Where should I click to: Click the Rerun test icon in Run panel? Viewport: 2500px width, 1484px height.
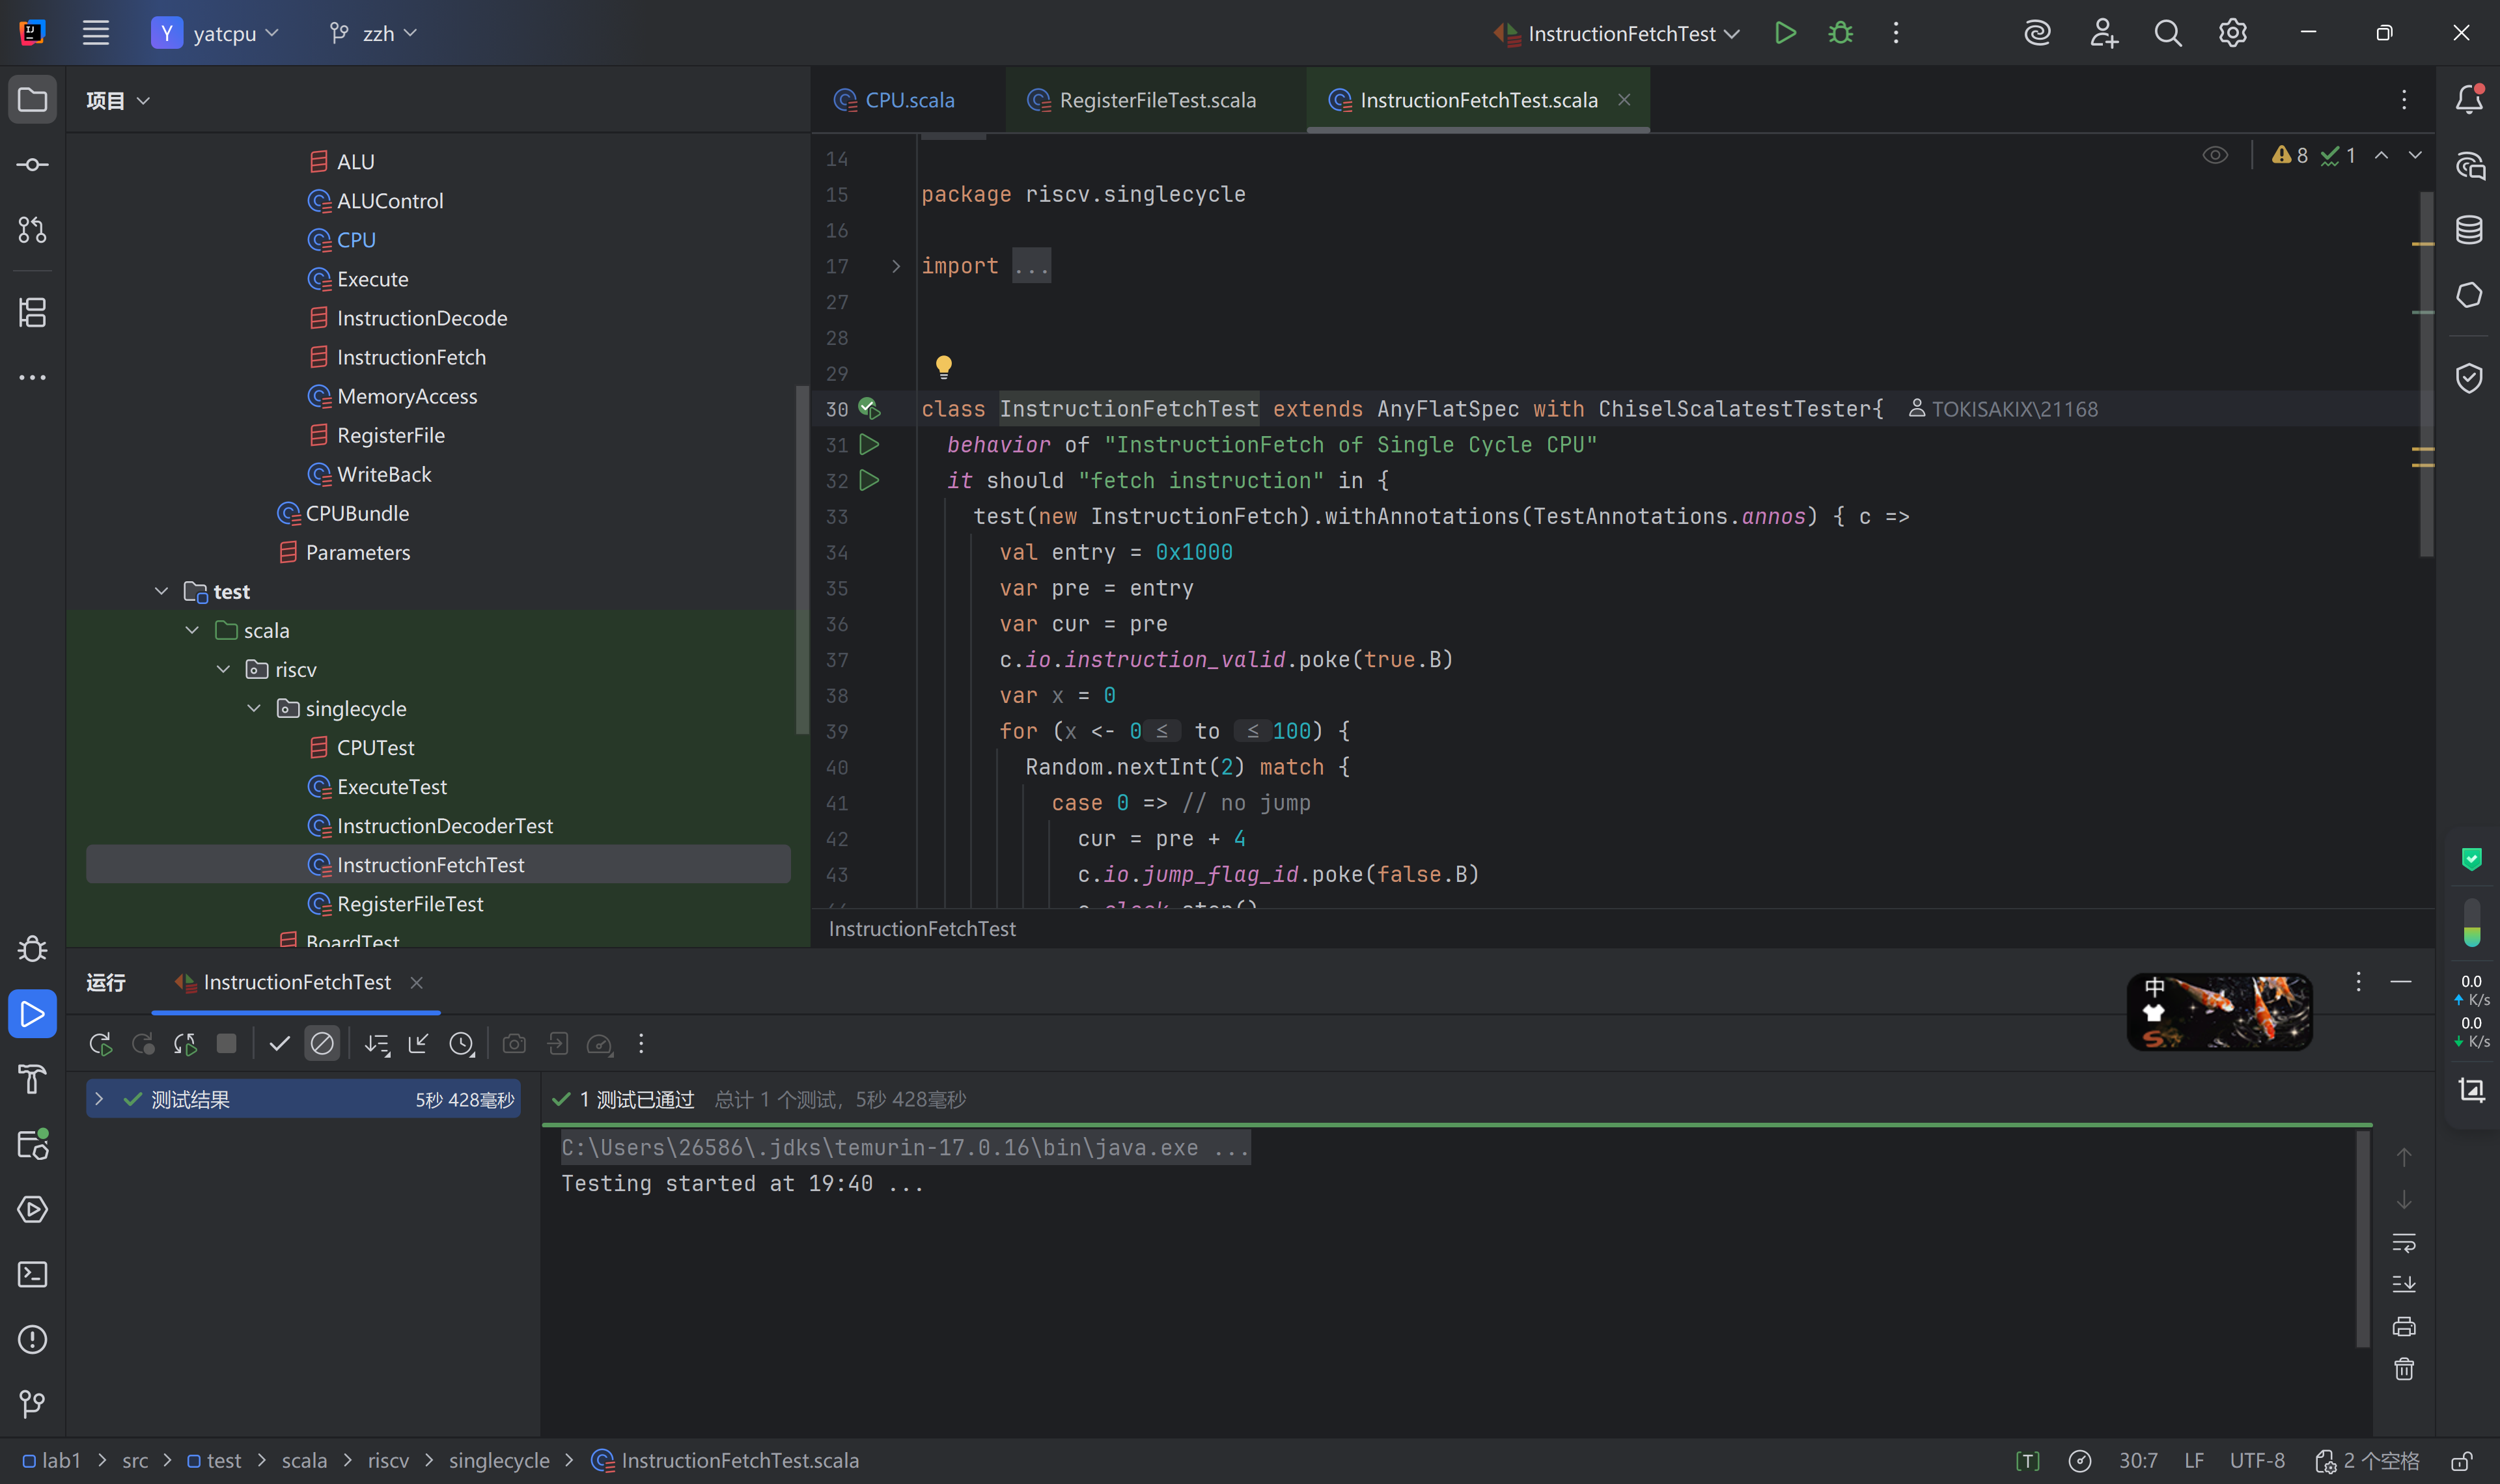tap(100, 1044)
